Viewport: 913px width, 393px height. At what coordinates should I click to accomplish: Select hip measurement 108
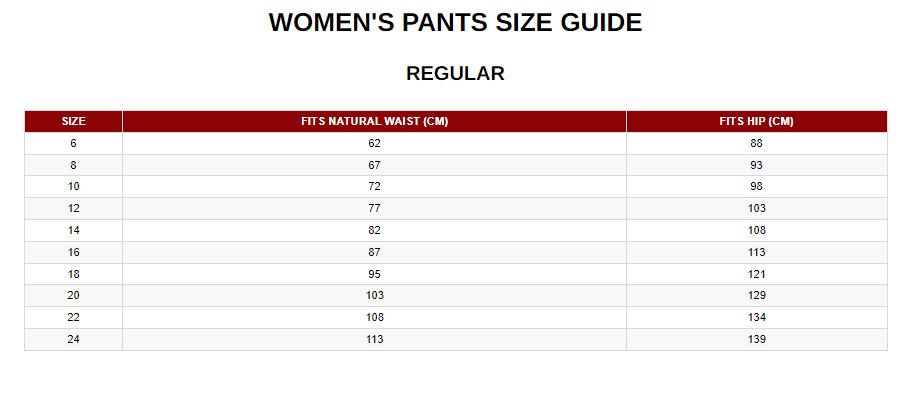(x=756, y=231)
